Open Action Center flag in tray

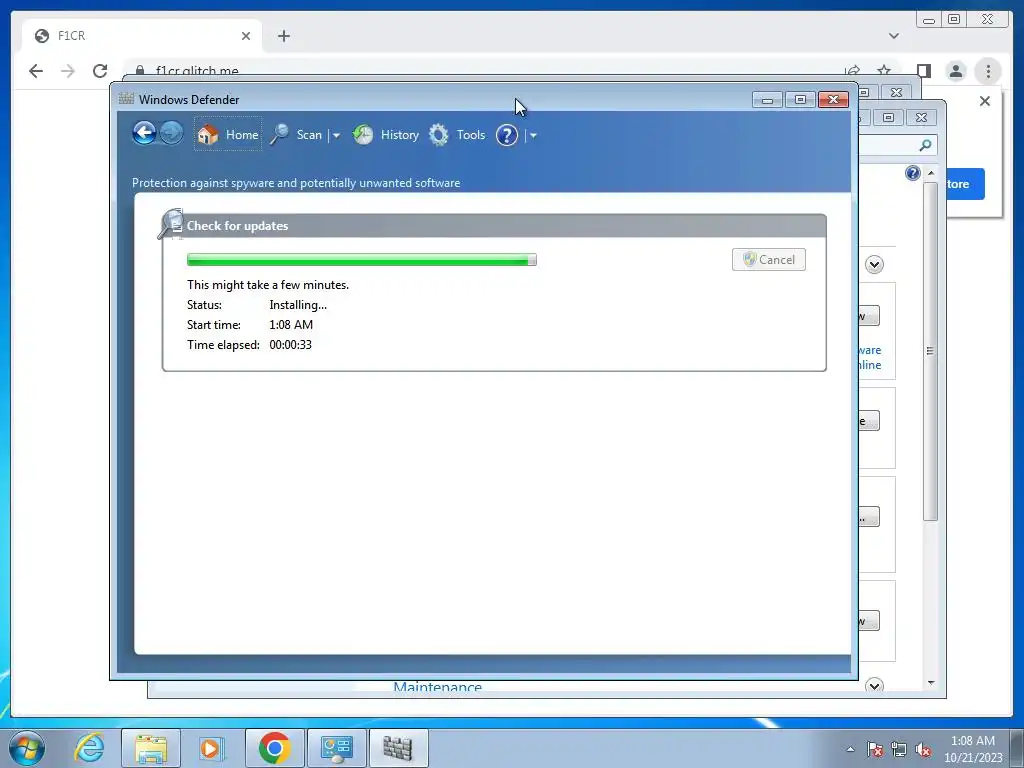click(874, 749)
